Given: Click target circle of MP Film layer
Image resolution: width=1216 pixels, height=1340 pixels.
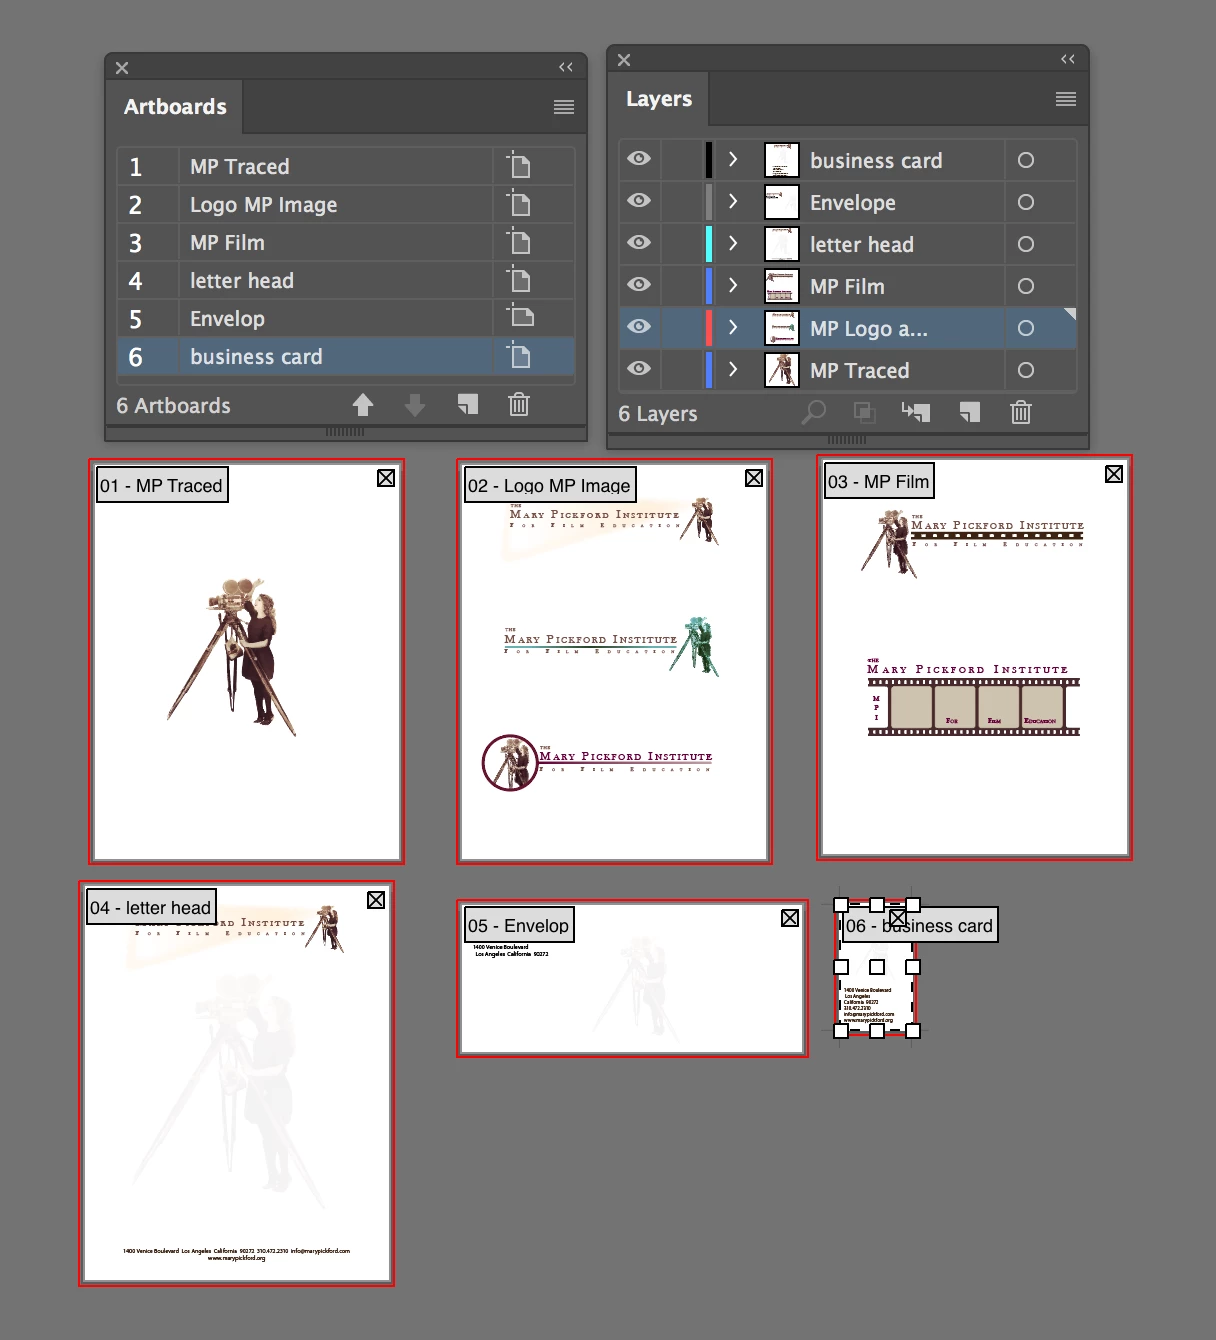Looking at the screenshot, I should [x=1026, y=286].
